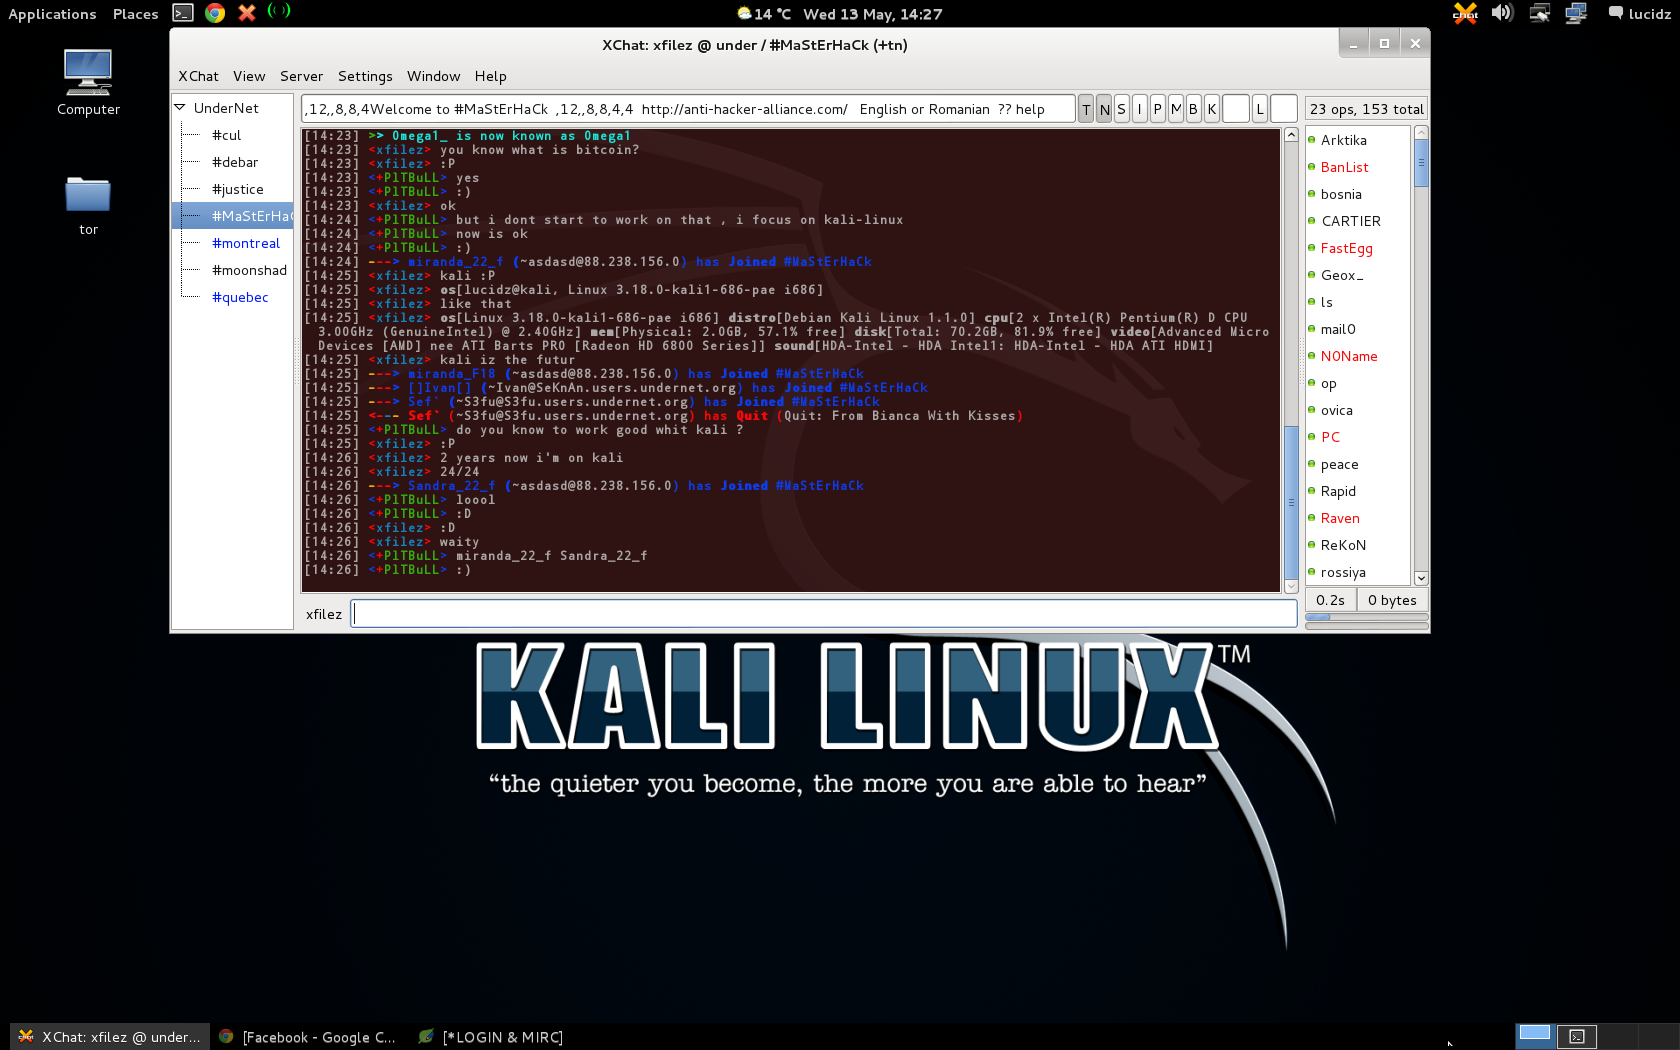Toggle the P private channel mode
The height and width of the screenshot is (1050, 1680).
click(x=1157, y=109)
